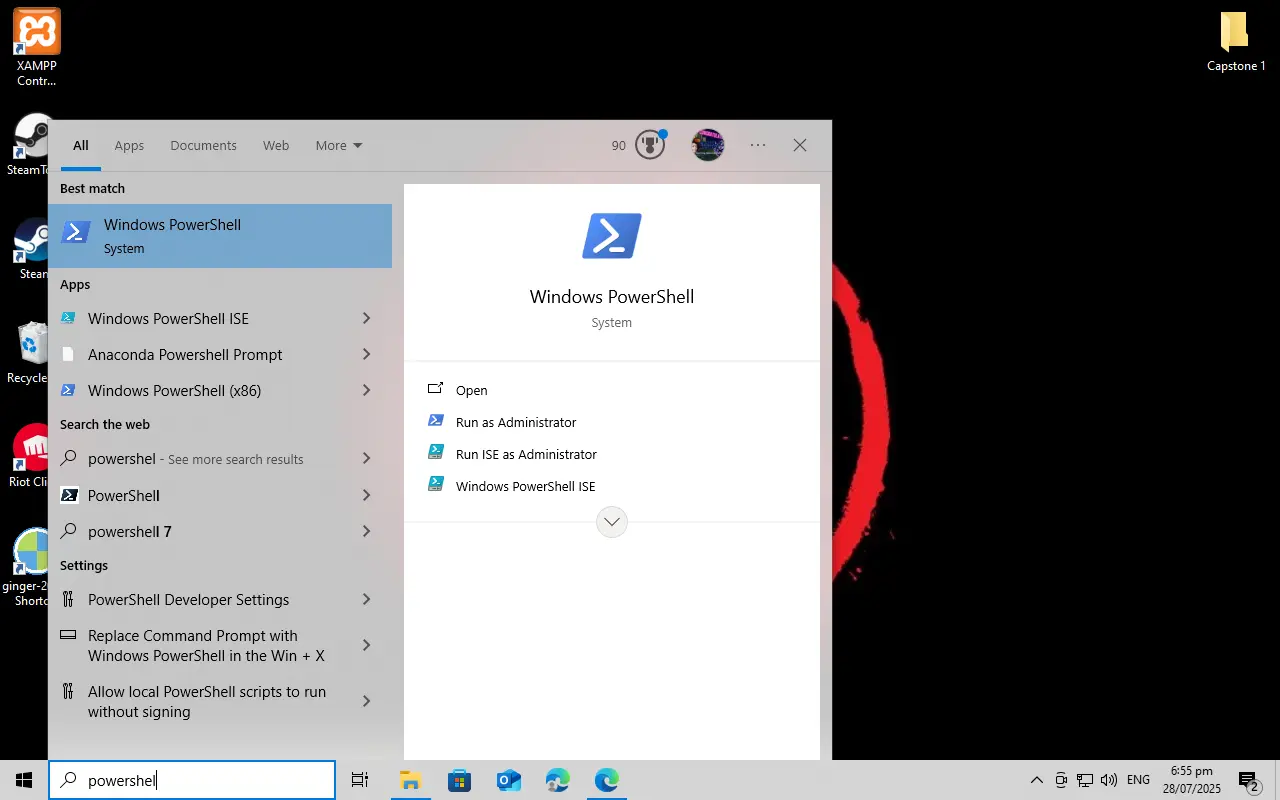Open the More dropdown filter
The width and height of the screenshot is (1280, 800).
click(x=339, y=145)
